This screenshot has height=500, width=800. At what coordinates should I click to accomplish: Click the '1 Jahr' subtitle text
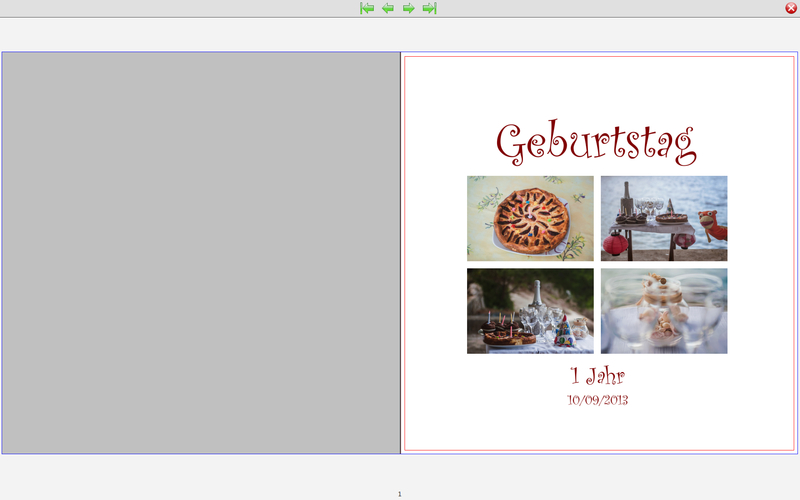[597, 376]
